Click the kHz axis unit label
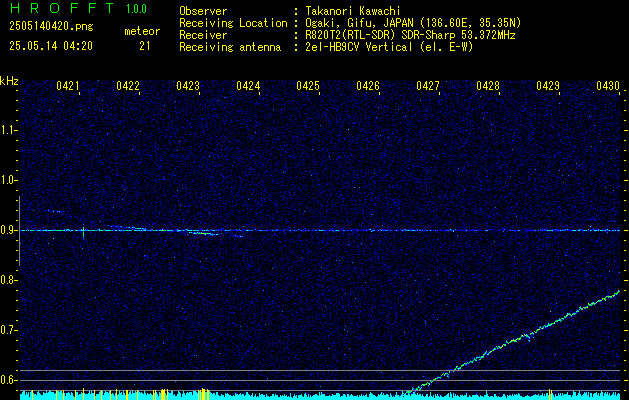629x400 pixels. [x=9, y=81]
